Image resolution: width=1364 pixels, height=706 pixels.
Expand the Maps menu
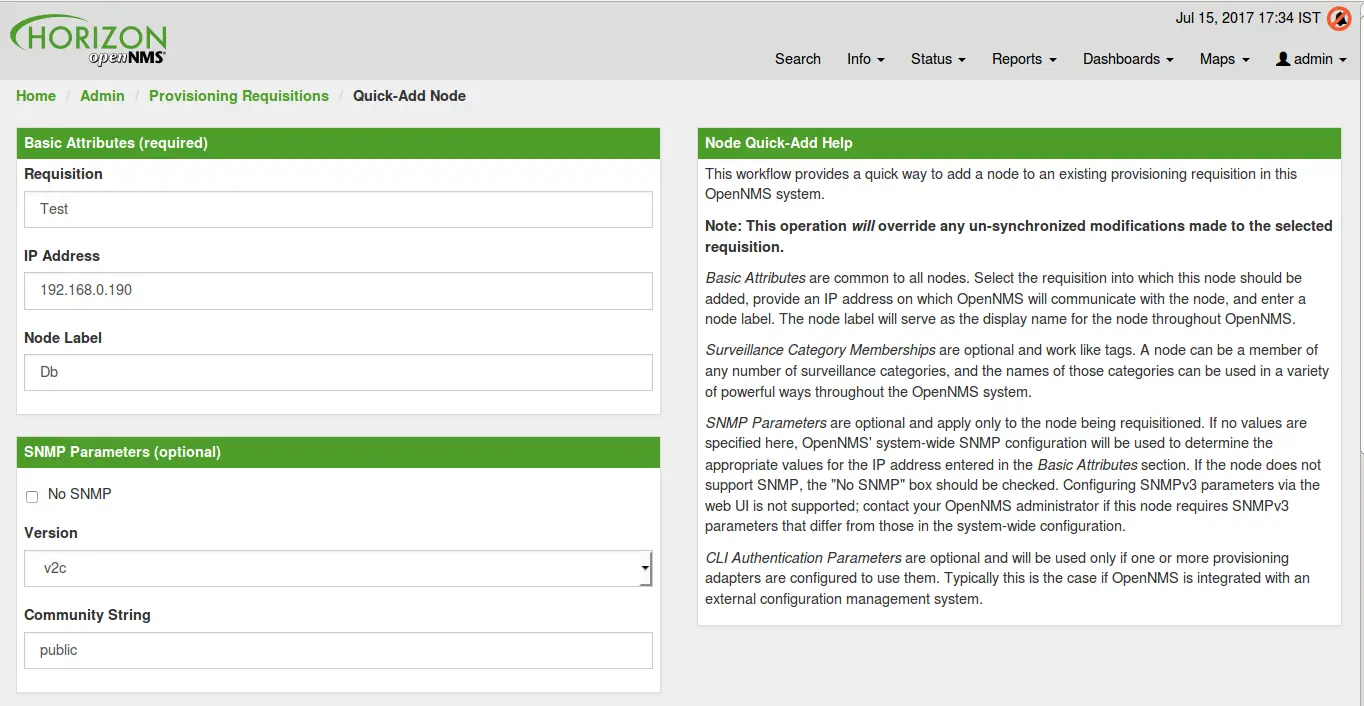[x=1224, y=59]
